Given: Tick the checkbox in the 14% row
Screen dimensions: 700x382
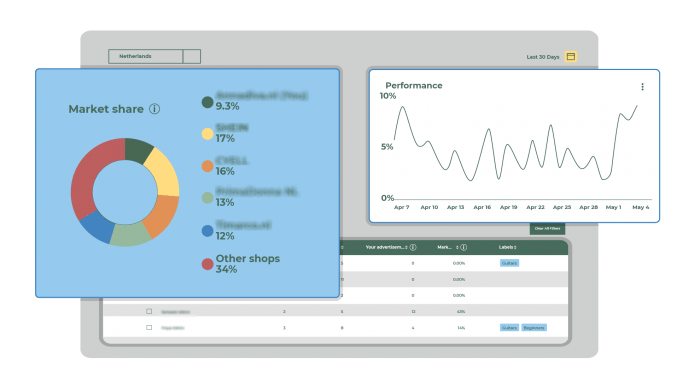Looking at the screenshot, I should pyautogui.click(x=149, y=328).
